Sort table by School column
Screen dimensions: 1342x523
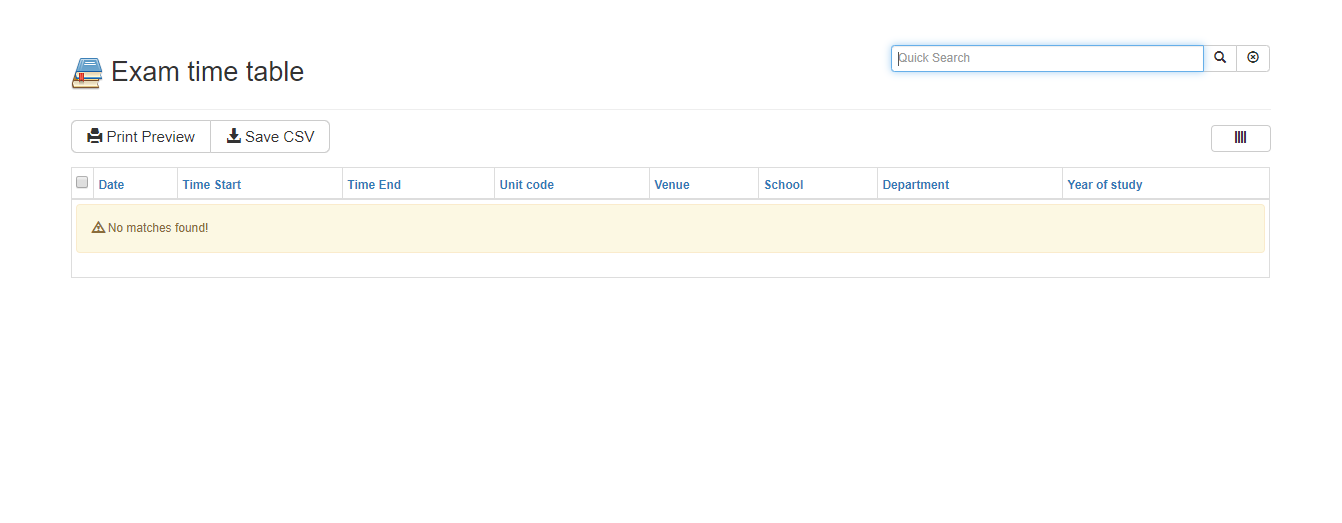[784, 185]
